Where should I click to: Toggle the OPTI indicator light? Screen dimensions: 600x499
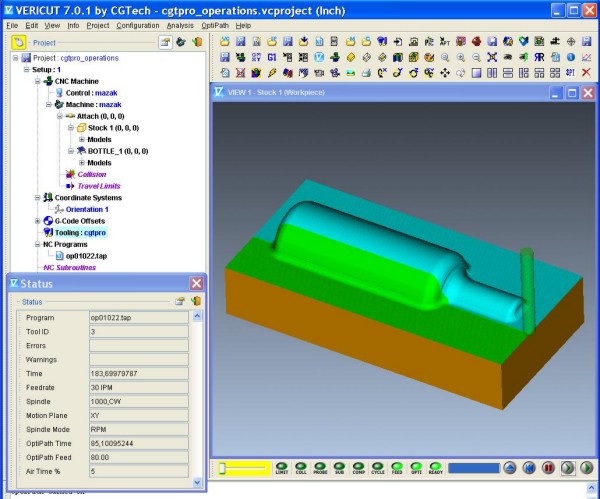click(416, 468)
